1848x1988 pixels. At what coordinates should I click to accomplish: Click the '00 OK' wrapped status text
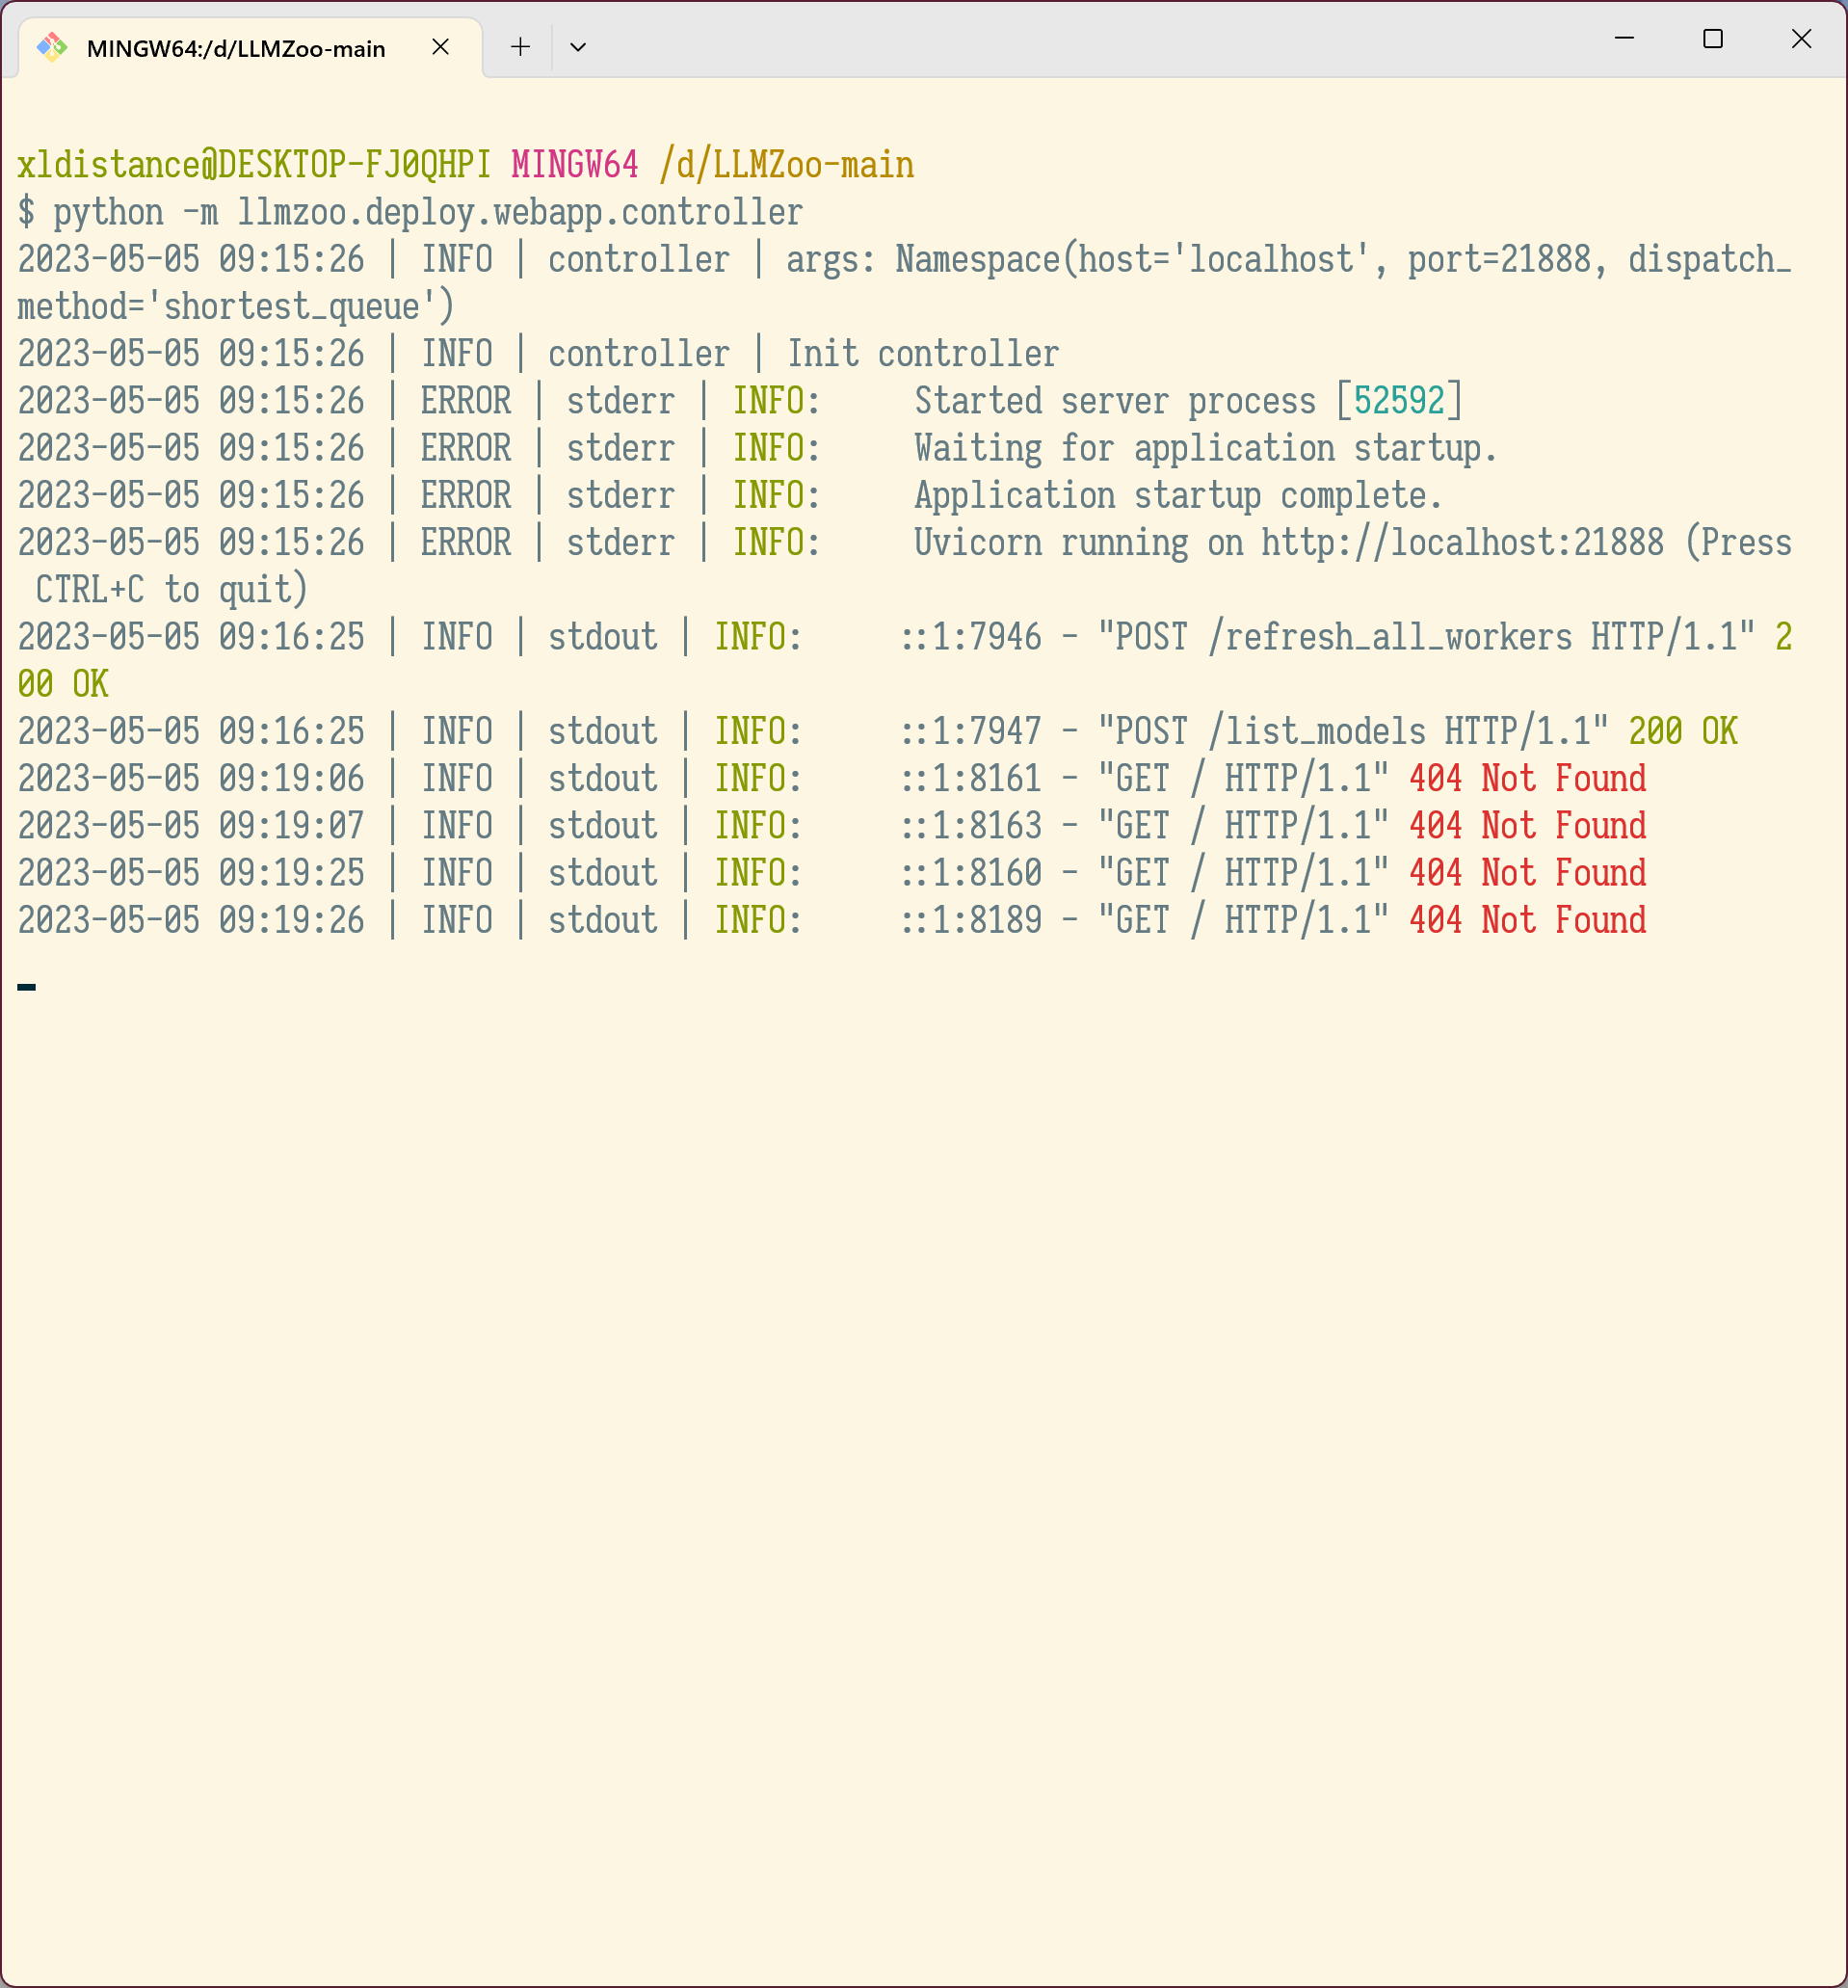(63, 684)
